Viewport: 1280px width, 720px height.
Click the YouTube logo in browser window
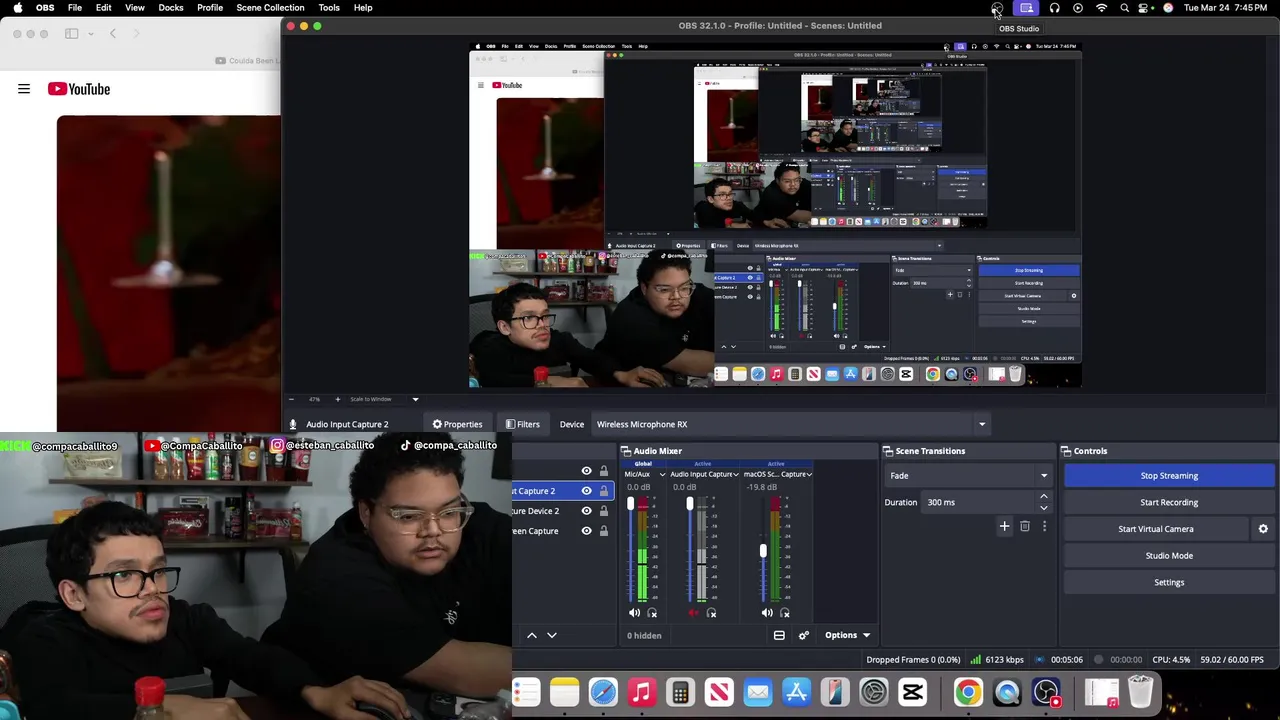tap(79, 89)
